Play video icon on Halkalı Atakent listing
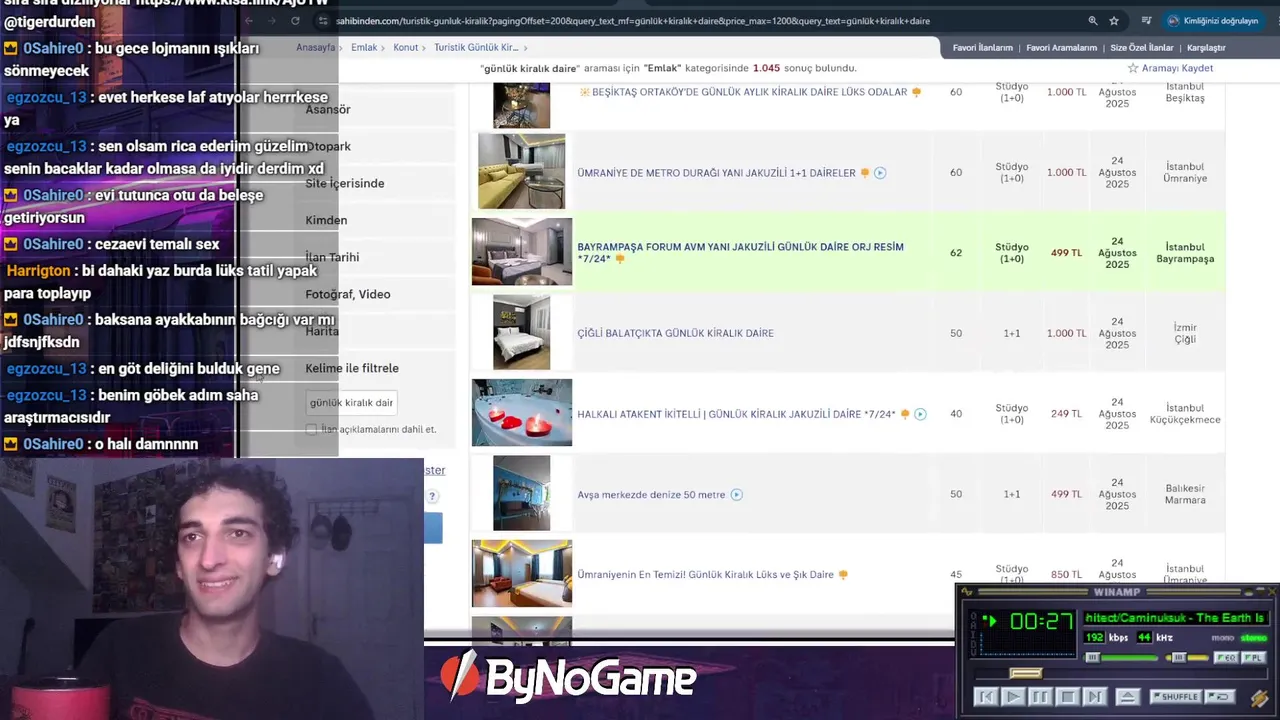 (x=920, y=414)
